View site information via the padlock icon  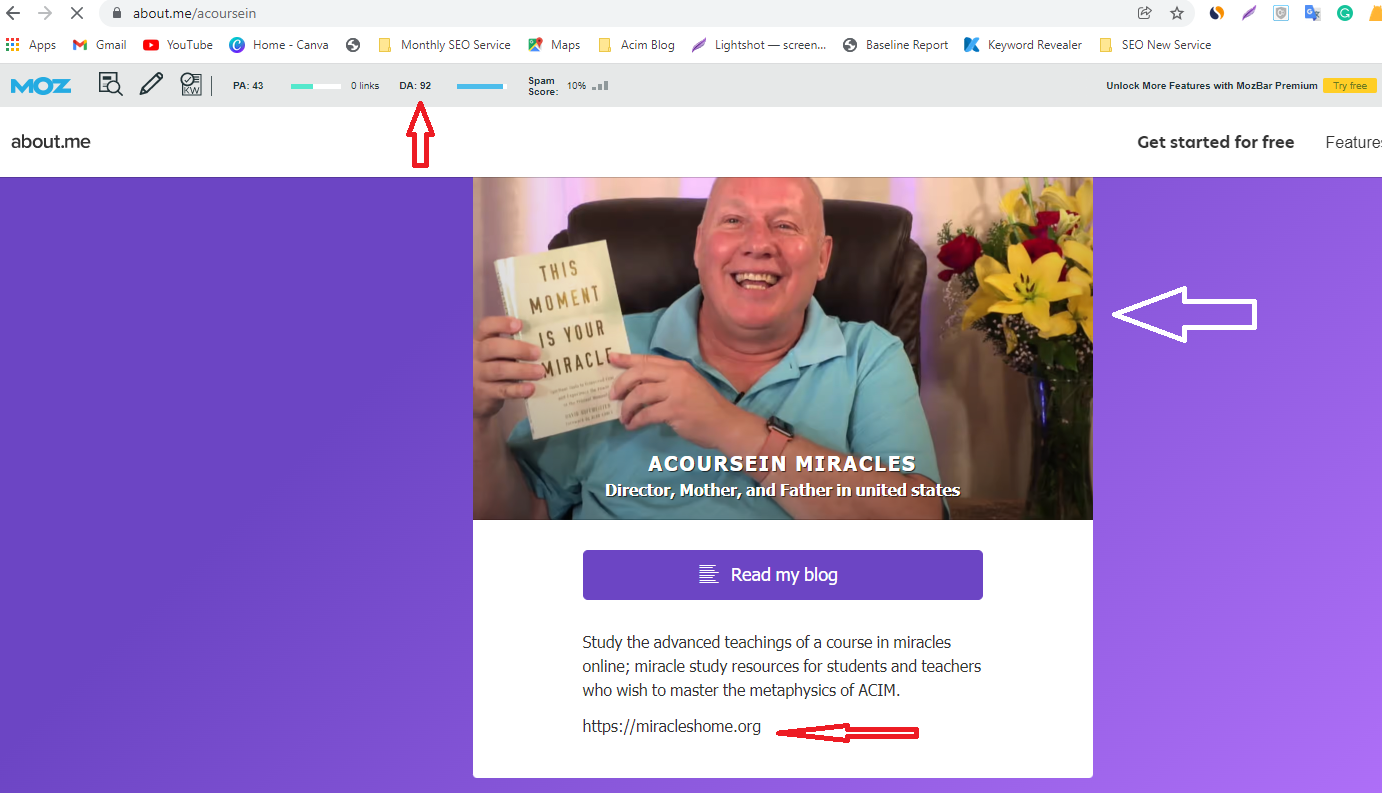pos(116,14)
